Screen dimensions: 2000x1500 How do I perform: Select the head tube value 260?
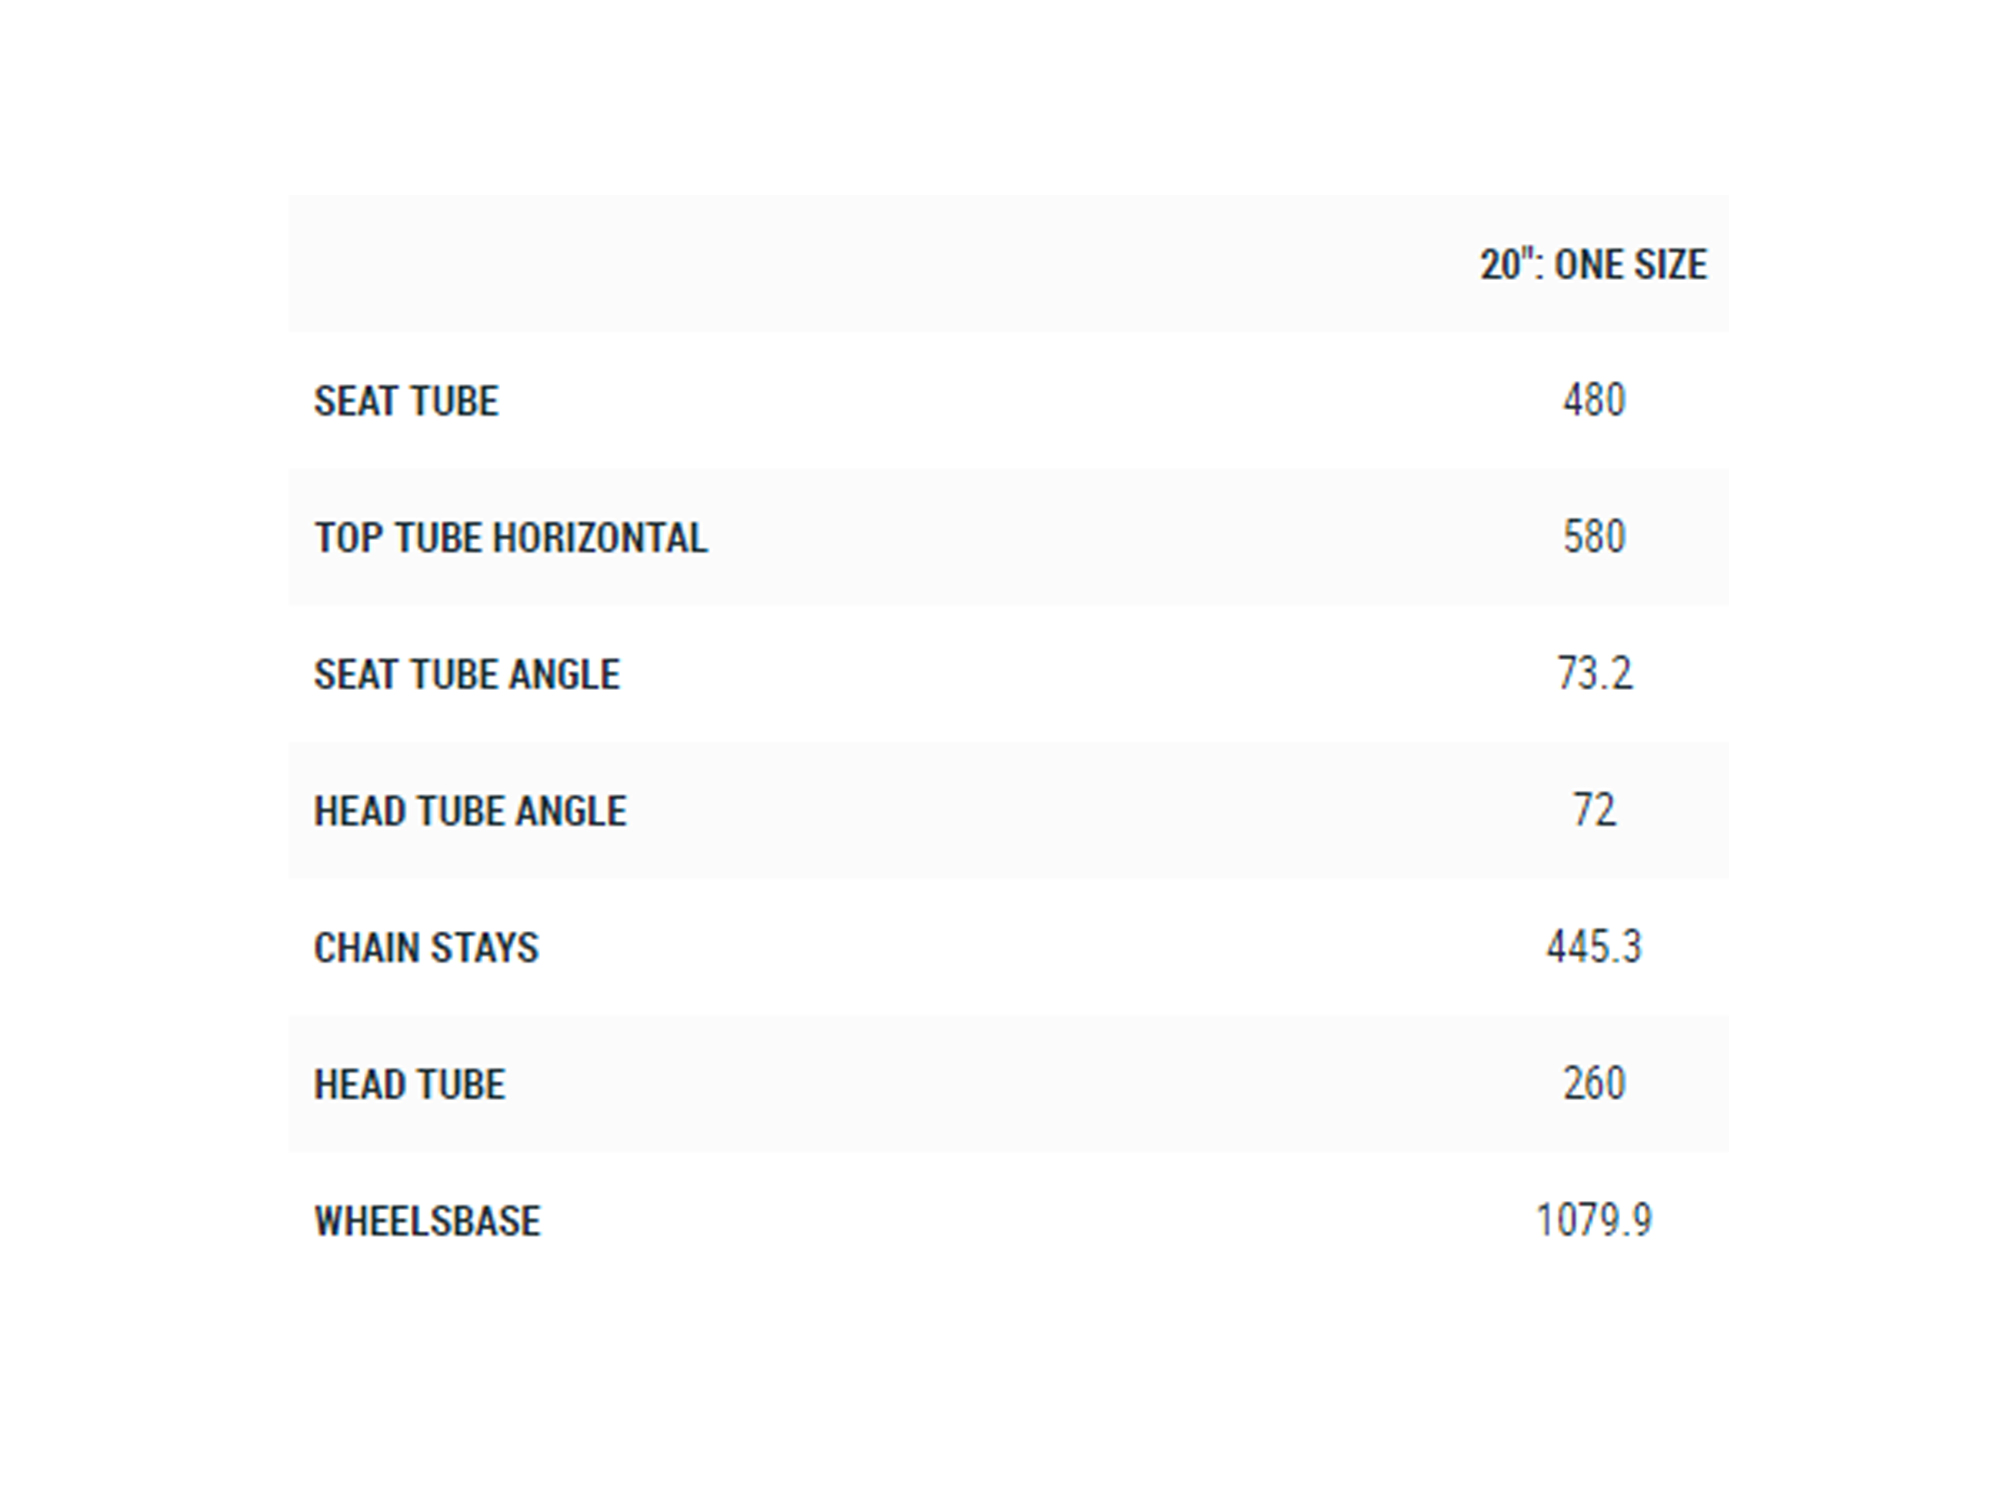[x=1594, y=1084]
